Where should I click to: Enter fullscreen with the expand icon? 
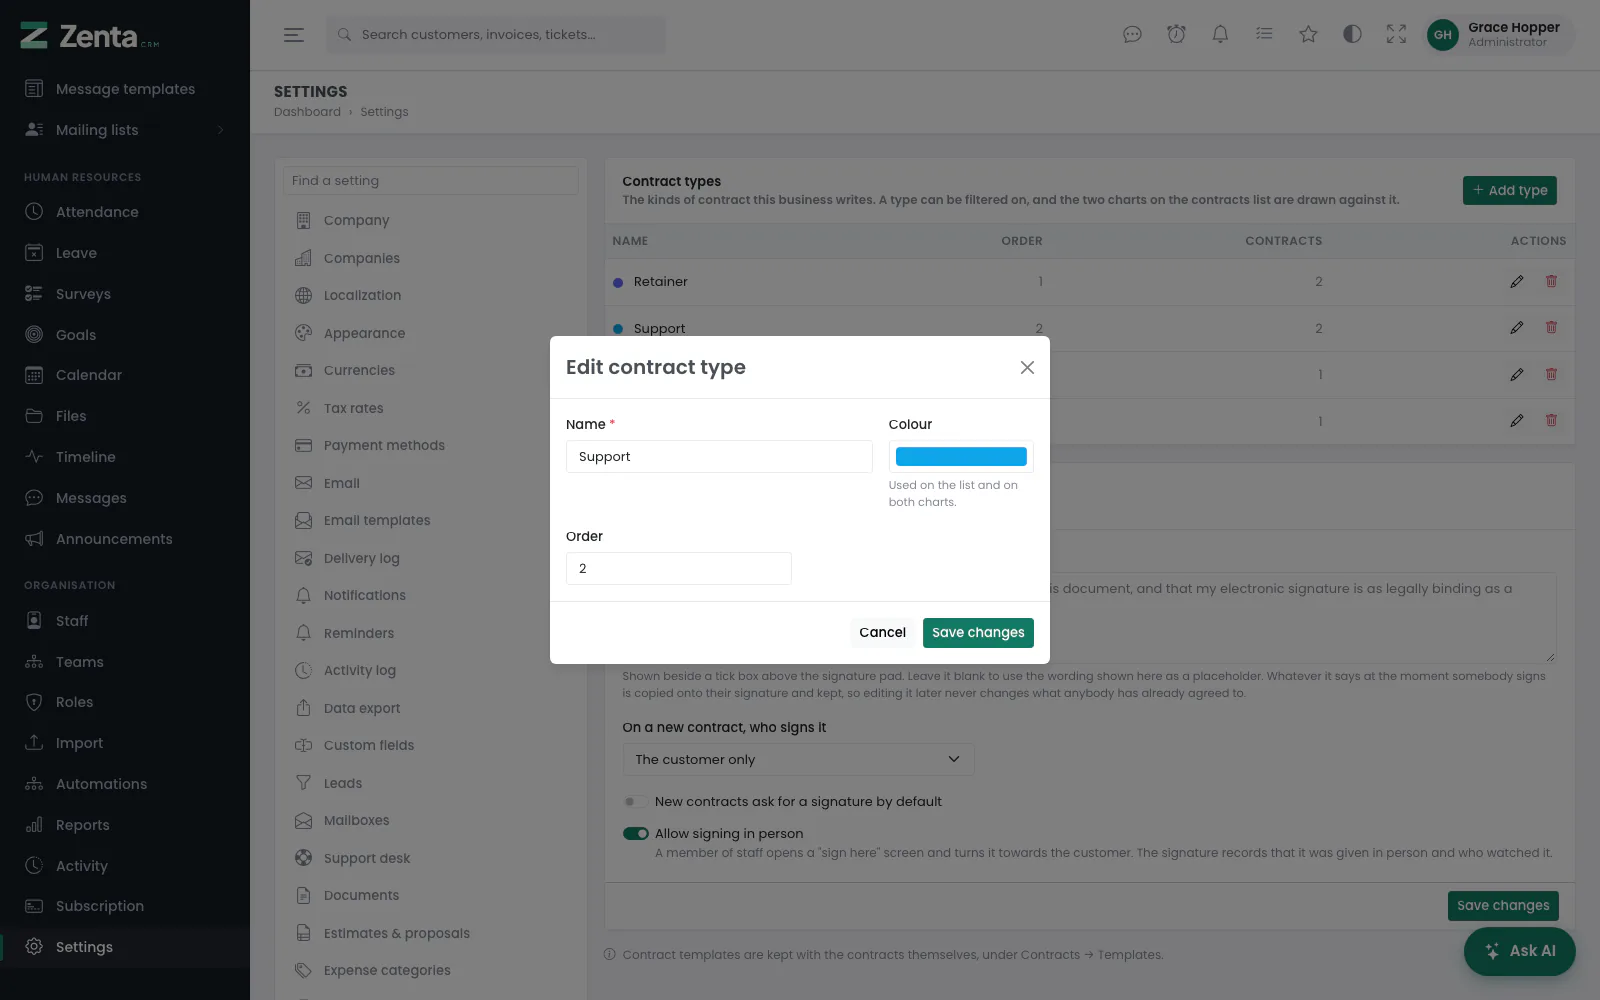tap(1396, 35)
